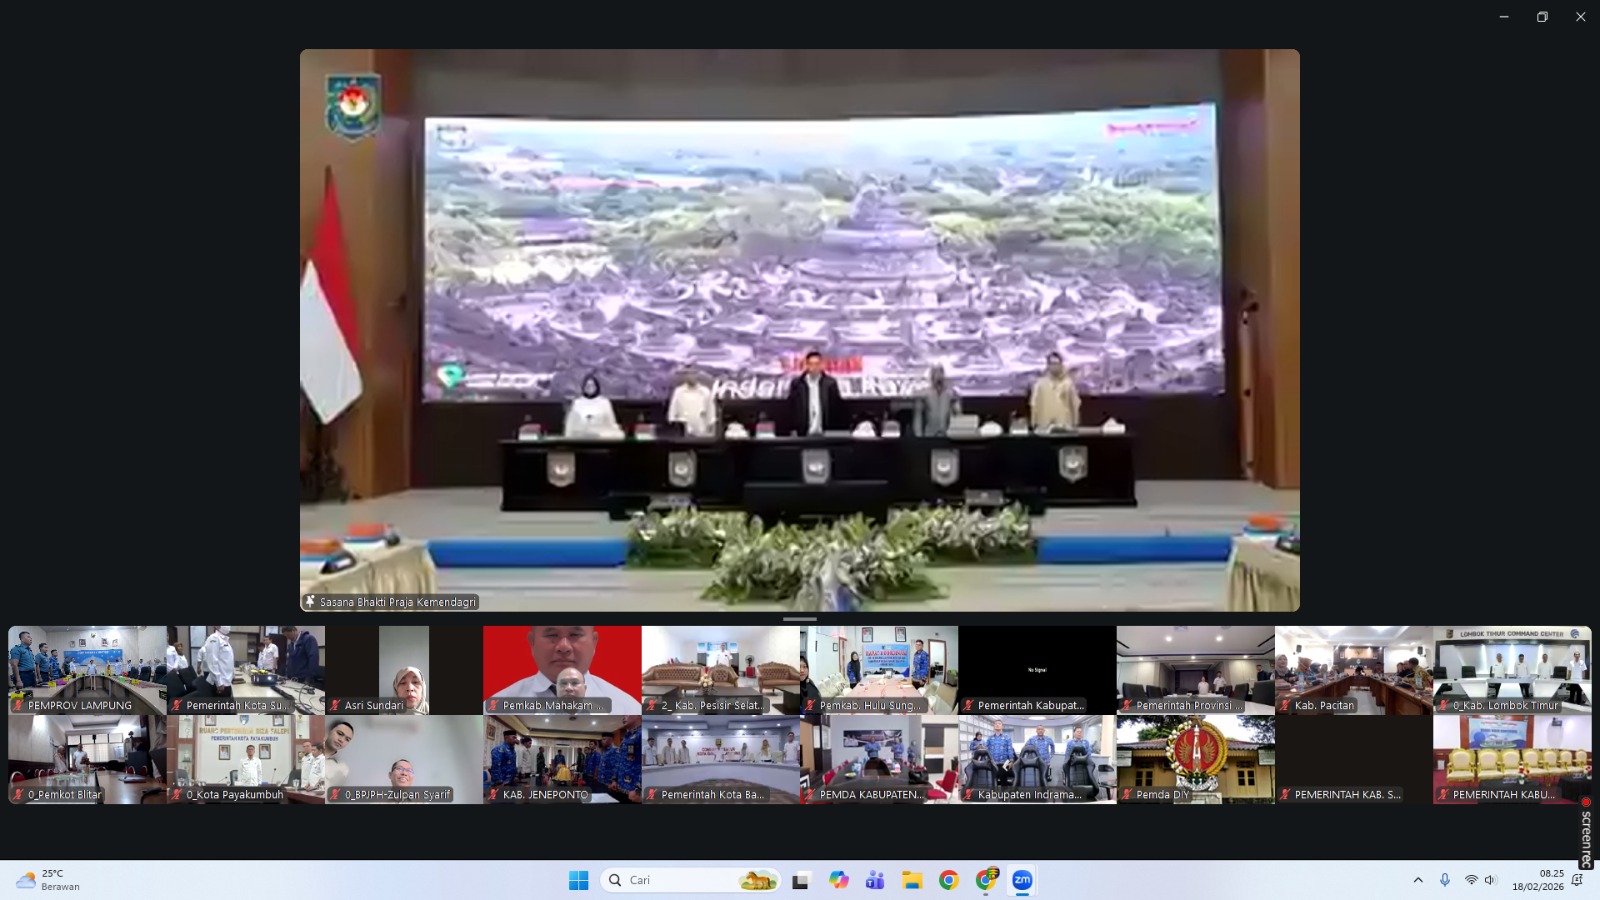Select PEMPROV LAMPUNG participant video
Viewport: 1600px width, 900px height.
coord(87,669)
